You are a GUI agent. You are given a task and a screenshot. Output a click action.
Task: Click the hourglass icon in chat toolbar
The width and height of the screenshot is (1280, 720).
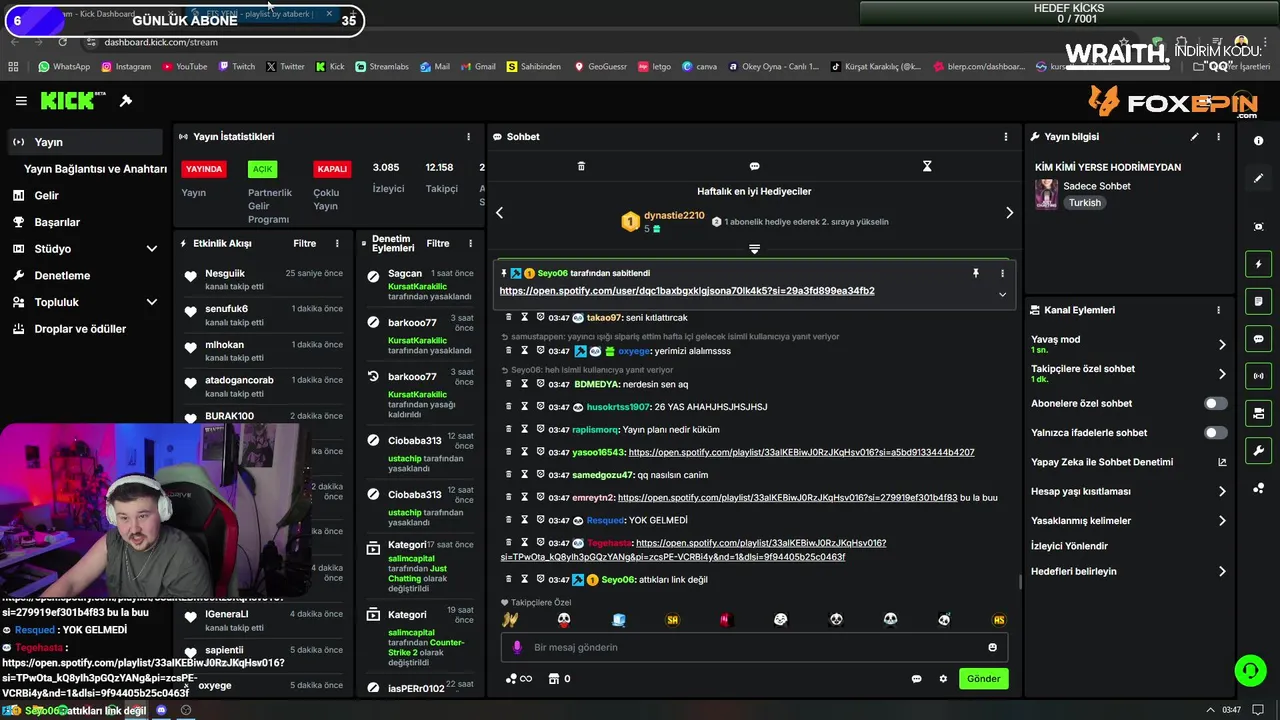click(x=927, y=166)
